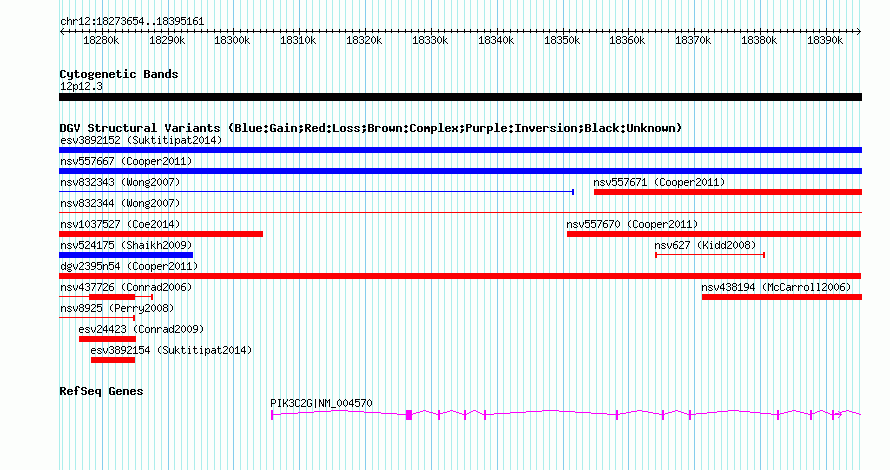
Task: Select nsv557667 (Cooper2011) variant label
Action: coord(126,161)
